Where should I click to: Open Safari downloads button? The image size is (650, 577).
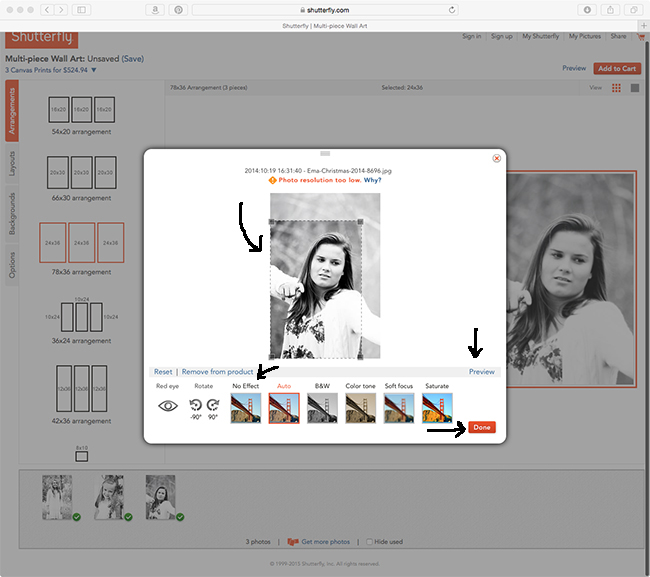[587, 10]
